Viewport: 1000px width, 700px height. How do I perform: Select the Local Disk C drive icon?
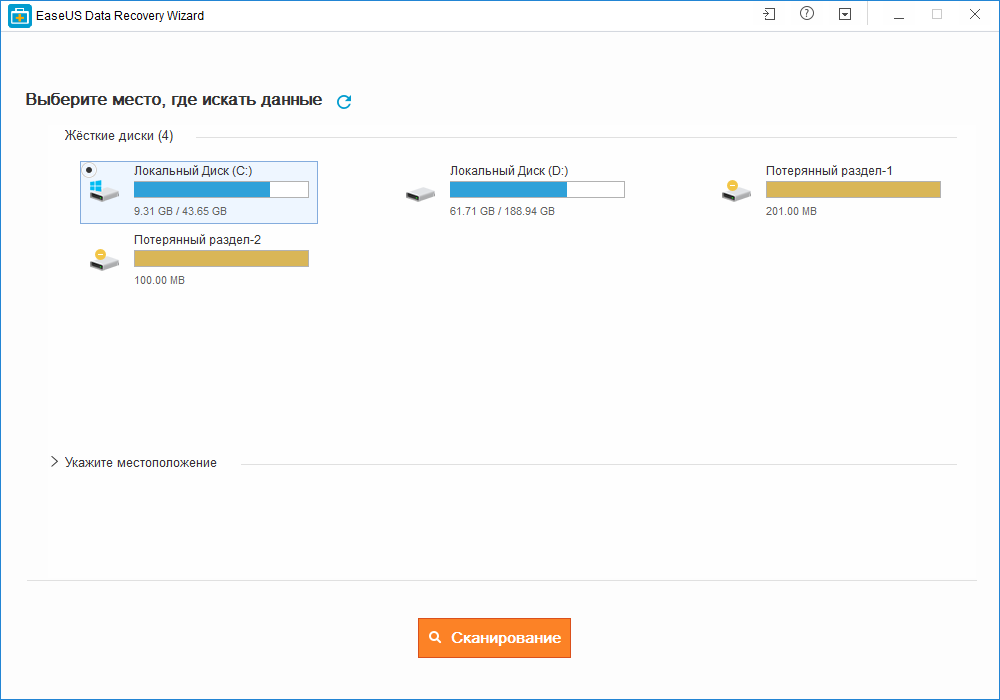click(x=104, y=191)
